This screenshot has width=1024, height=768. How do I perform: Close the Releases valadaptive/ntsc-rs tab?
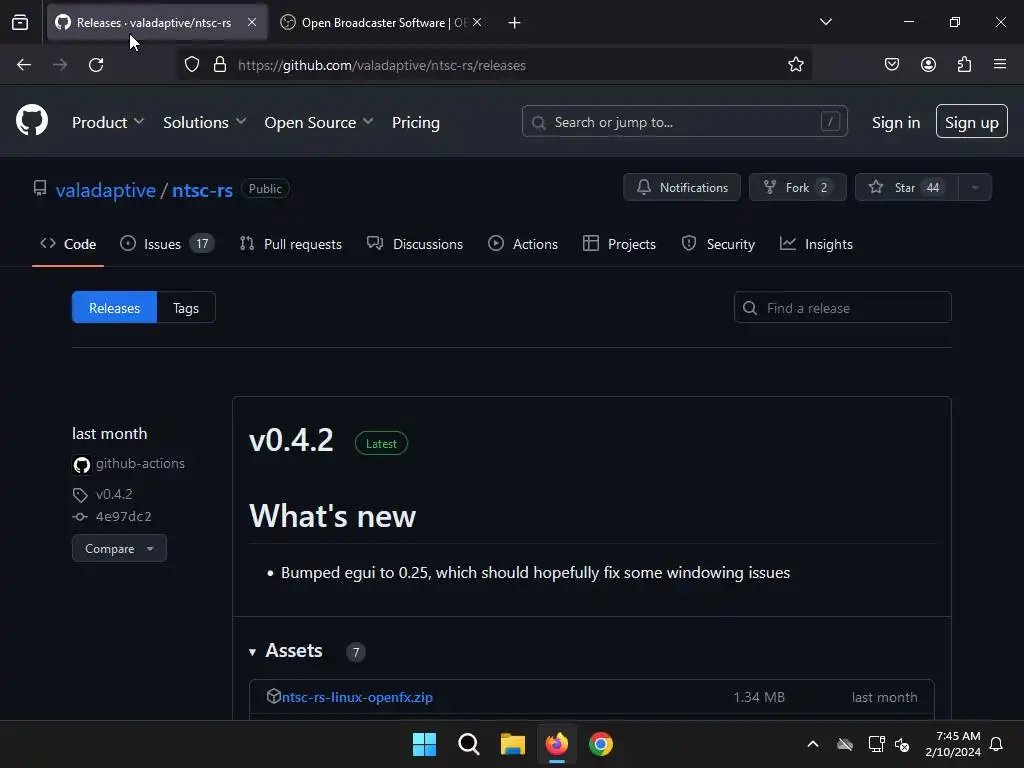pos(252,22)
